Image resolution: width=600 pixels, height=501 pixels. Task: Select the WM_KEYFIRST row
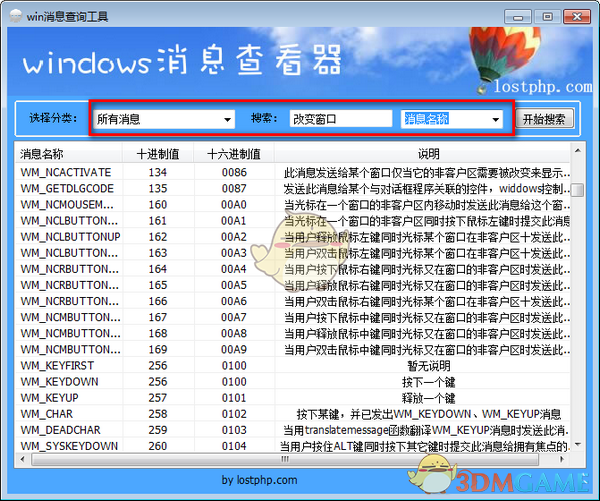pyautogui.click(x=293, y=366)
